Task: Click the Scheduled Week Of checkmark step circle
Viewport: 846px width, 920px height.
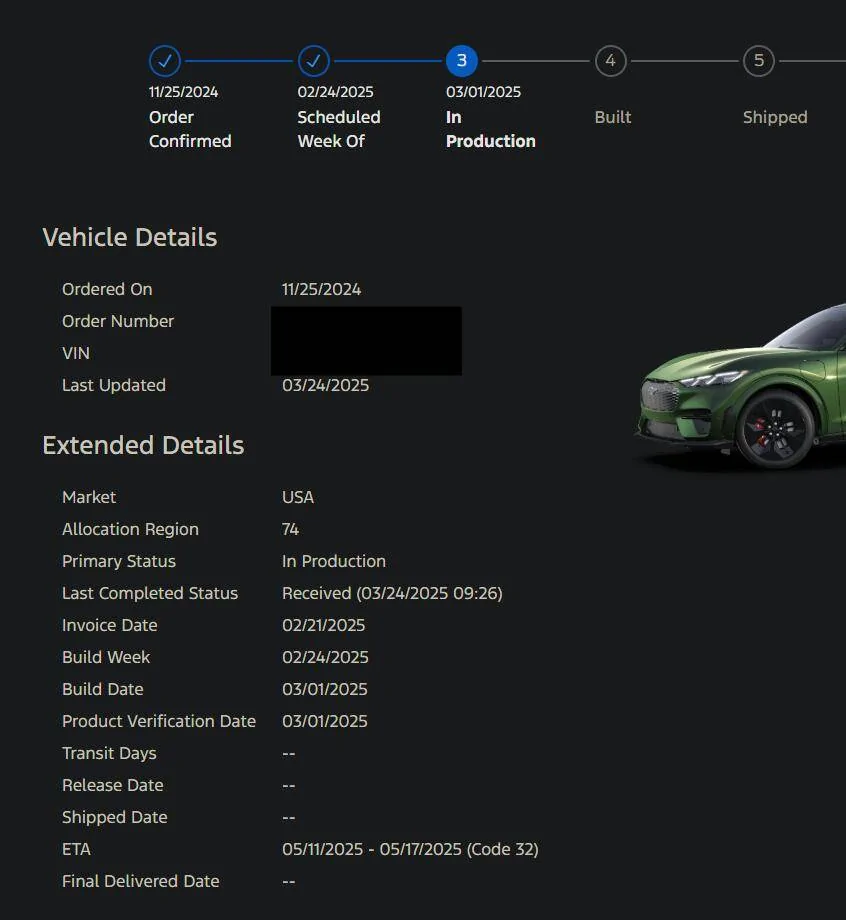Action: (x=313, y=61)
